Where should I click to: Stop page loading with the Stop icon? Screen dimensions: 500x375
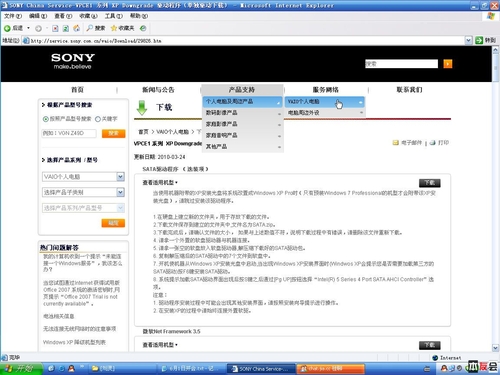(55, 29)
